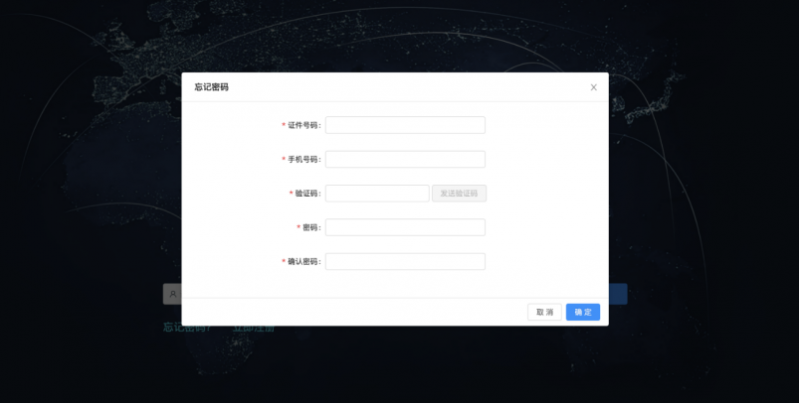Click the 取消 button
Viewport: 800px width, 404px height.
(544, 312)
